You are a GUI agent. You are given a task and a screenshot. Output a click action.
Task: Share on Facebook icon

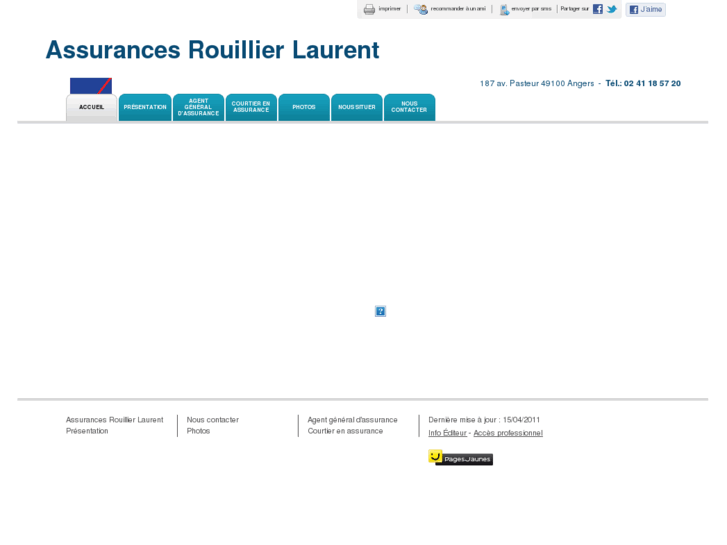(x=598, y=9)
